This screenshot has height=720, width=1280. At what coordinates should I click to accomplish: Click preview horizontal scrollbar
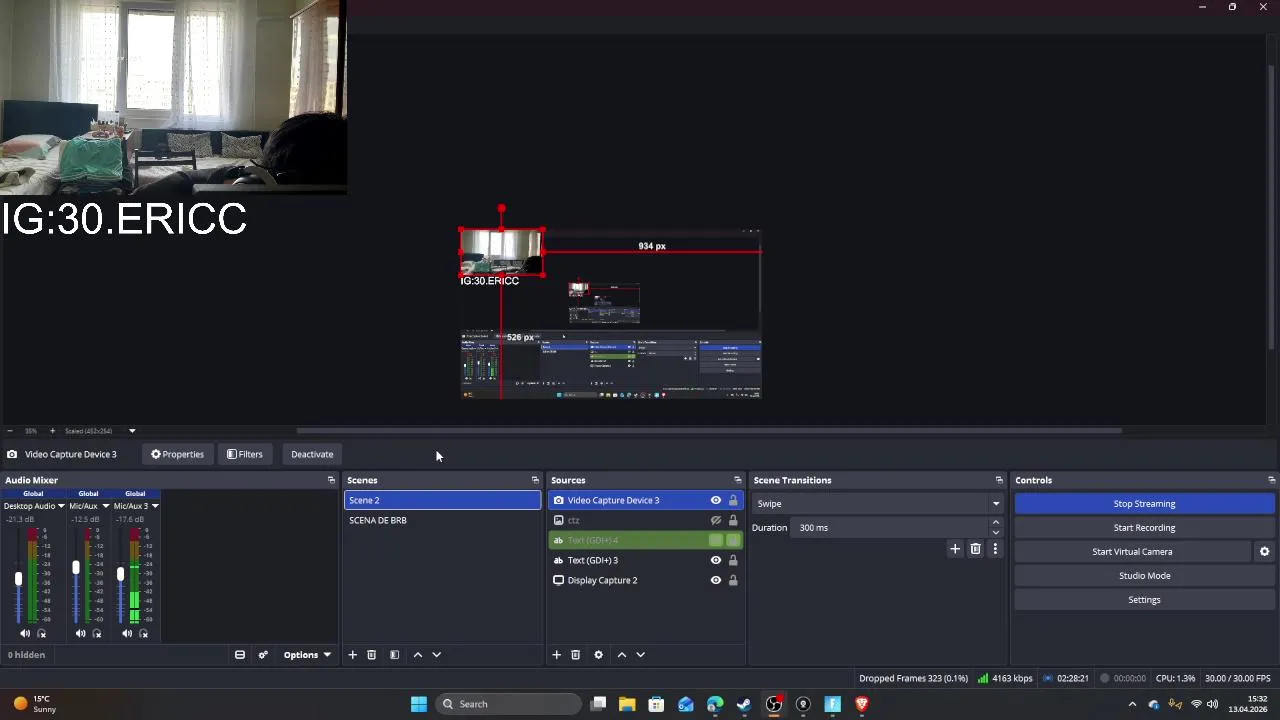[709, 431]
